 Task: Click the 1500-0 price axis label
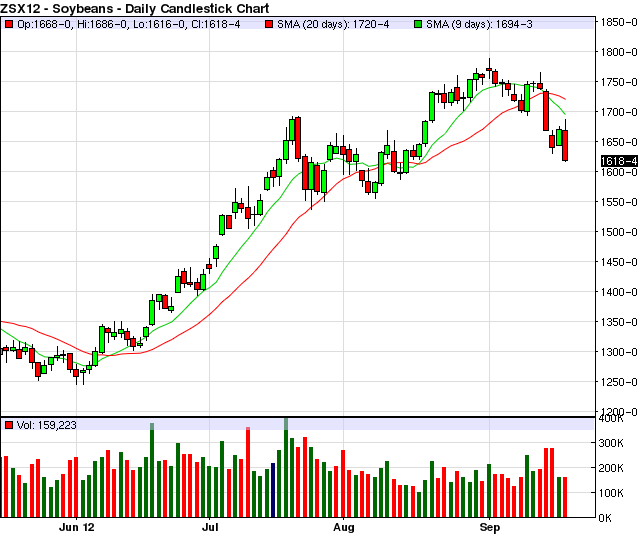coord(619,232)
